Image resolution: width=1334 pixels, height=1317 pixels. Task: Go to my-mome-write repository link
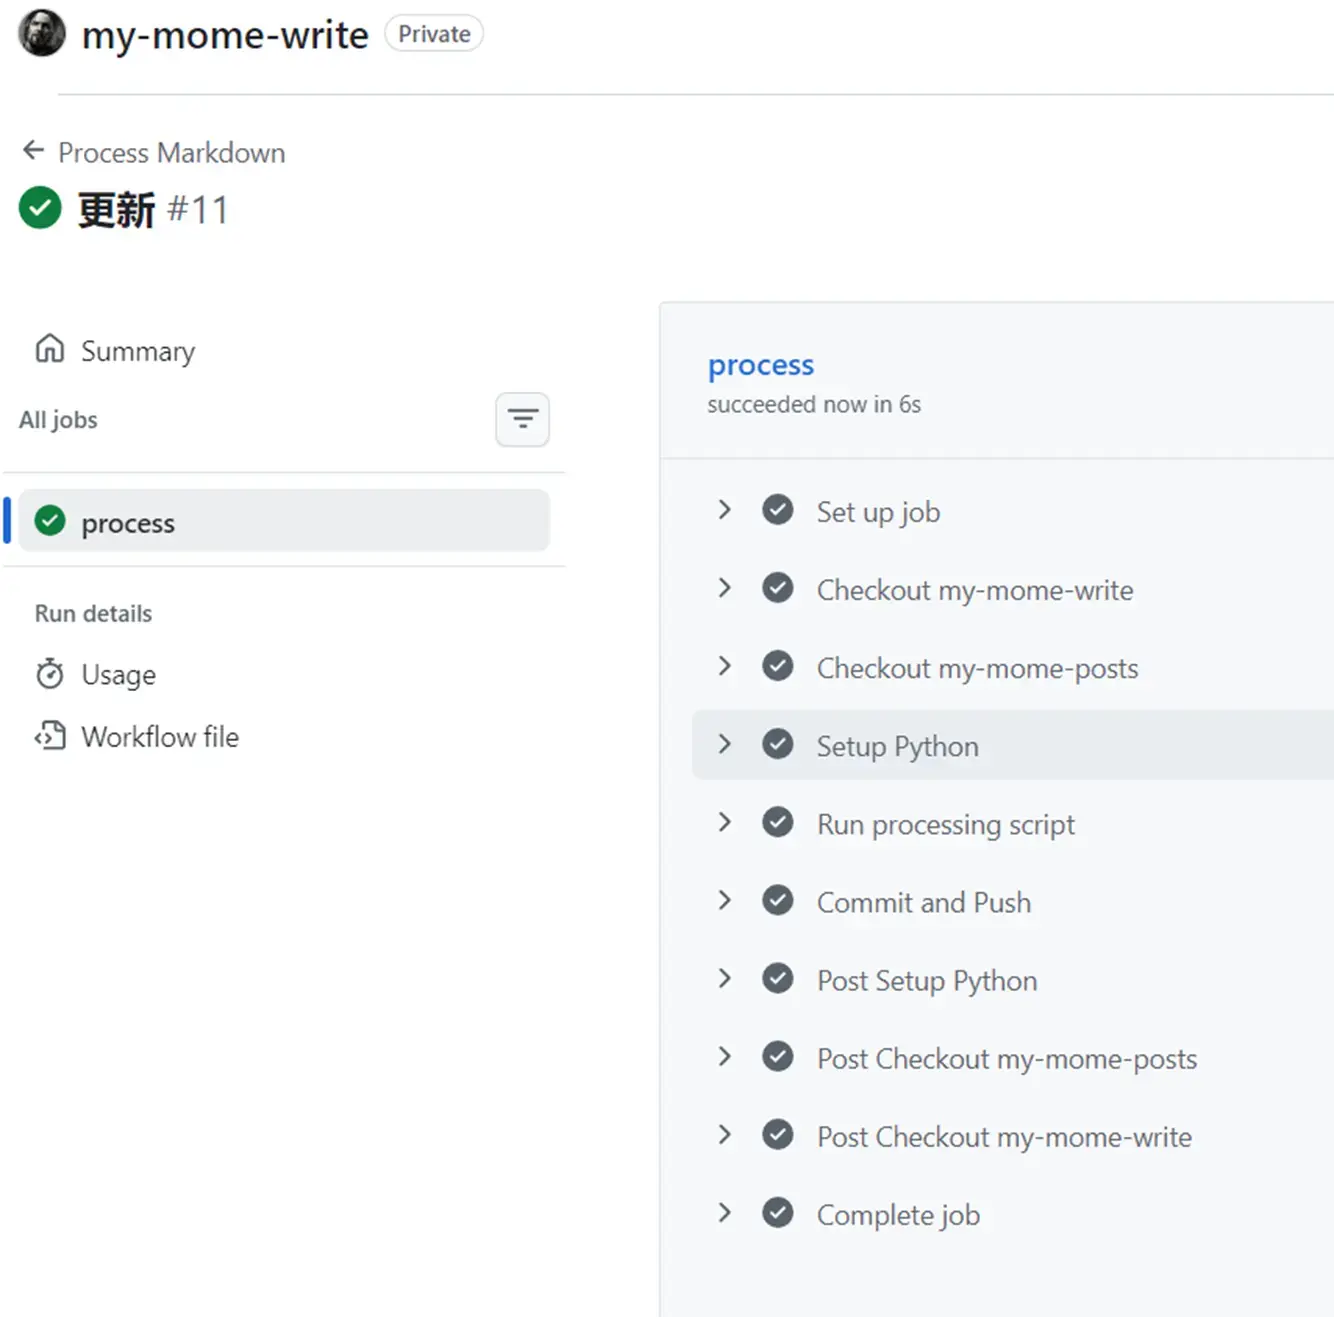225,35
